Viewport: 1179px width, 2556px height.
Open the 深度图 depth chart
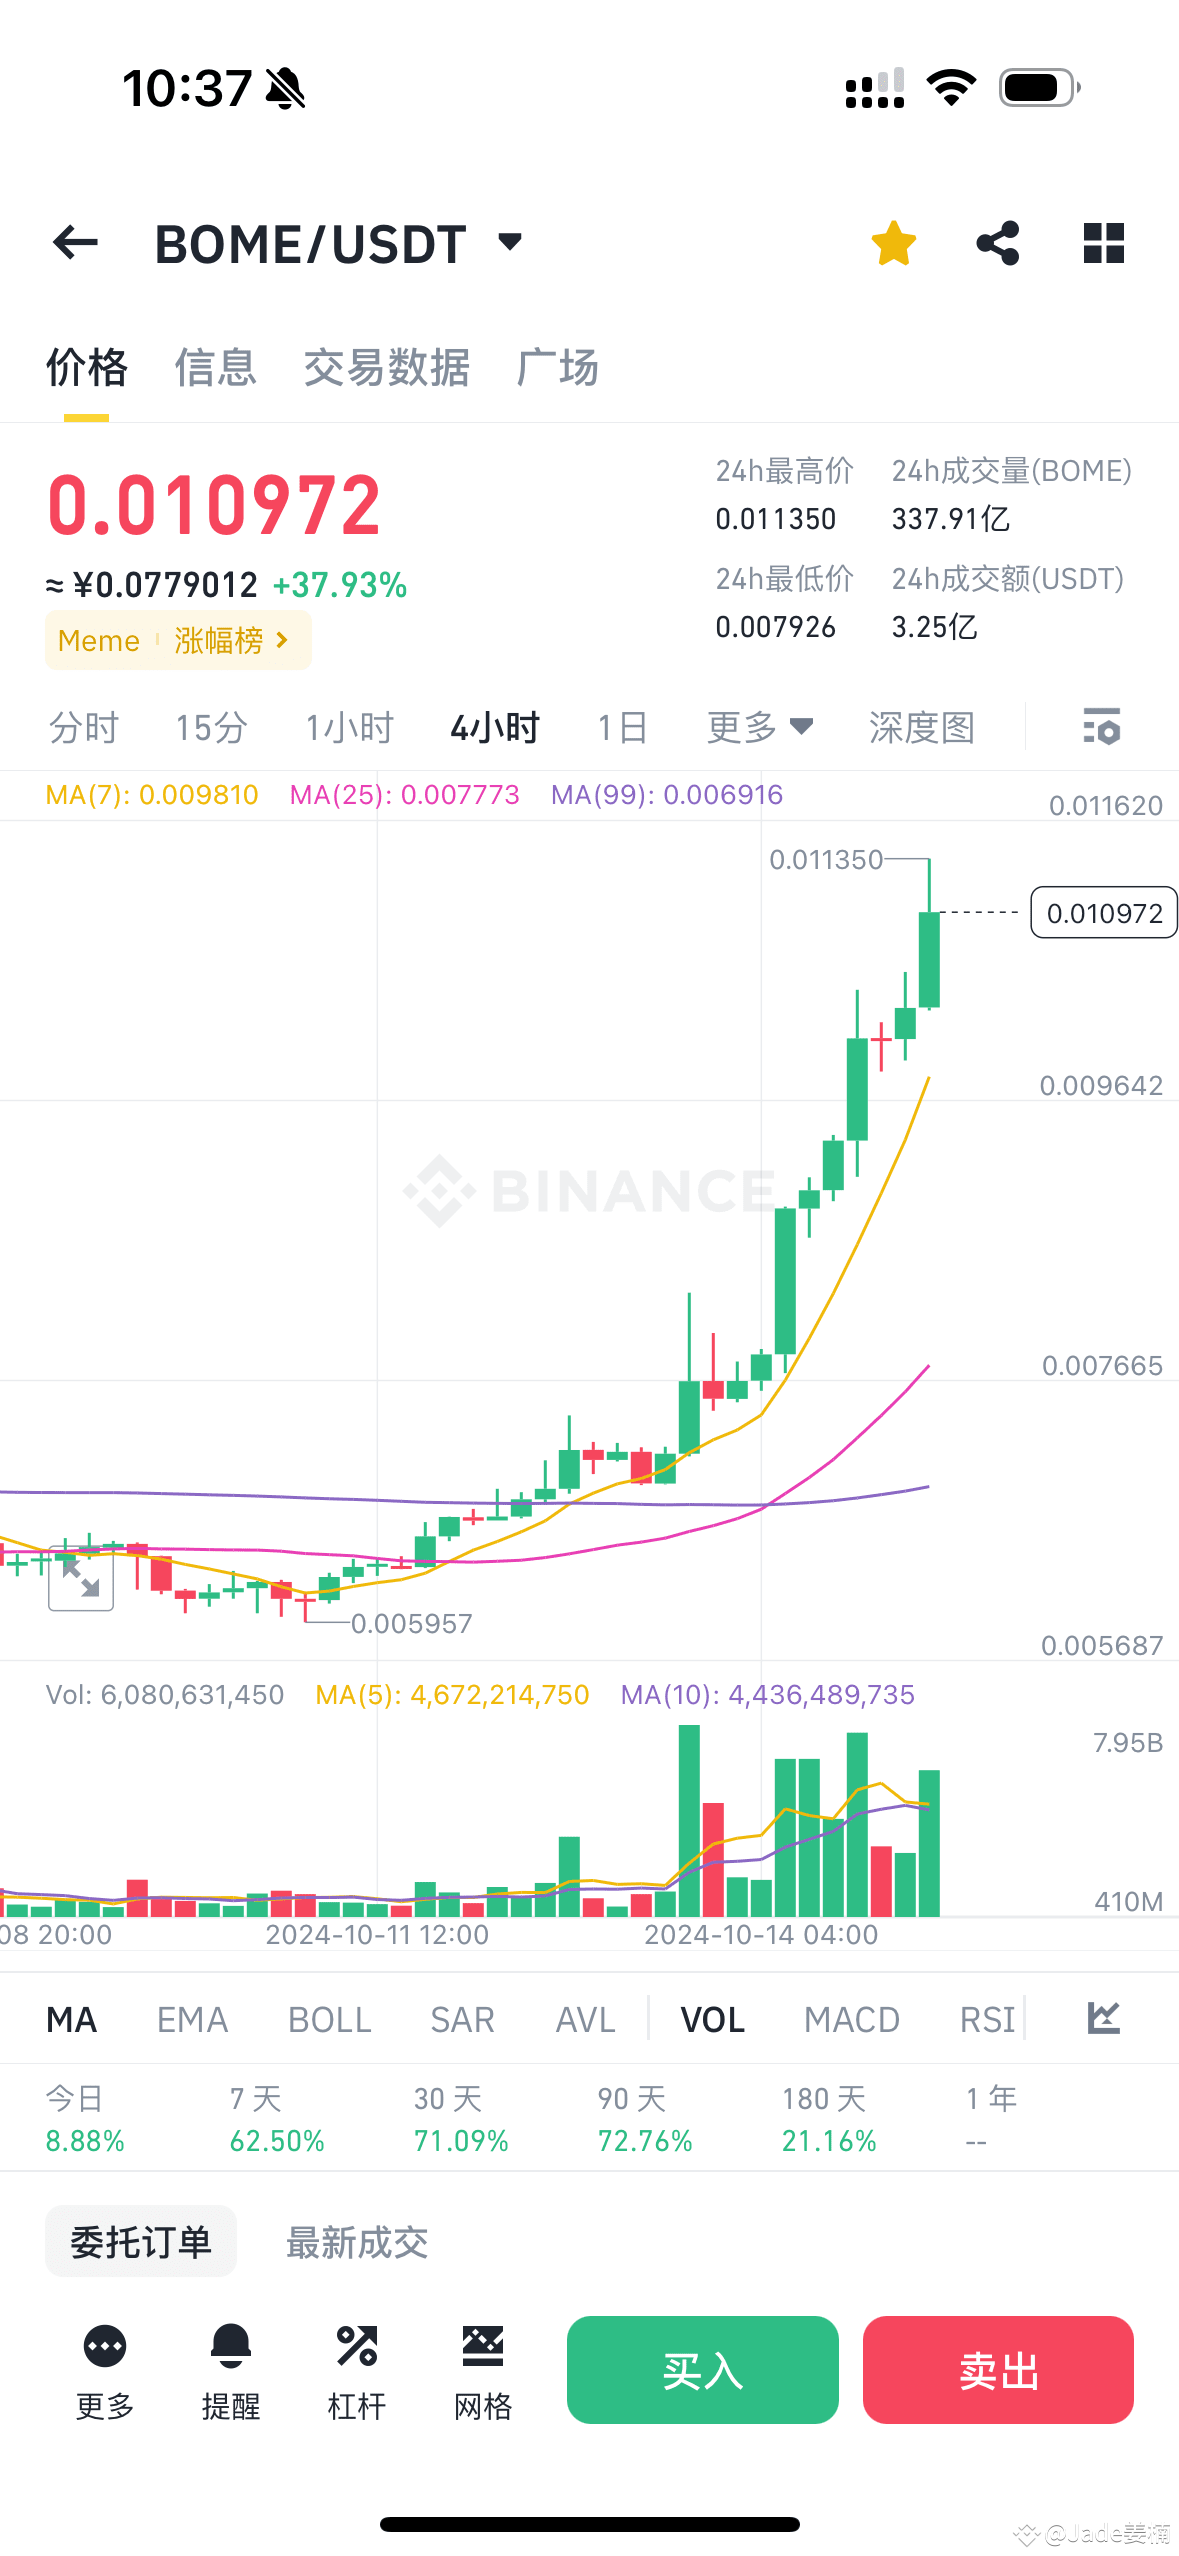pos(922,727)
